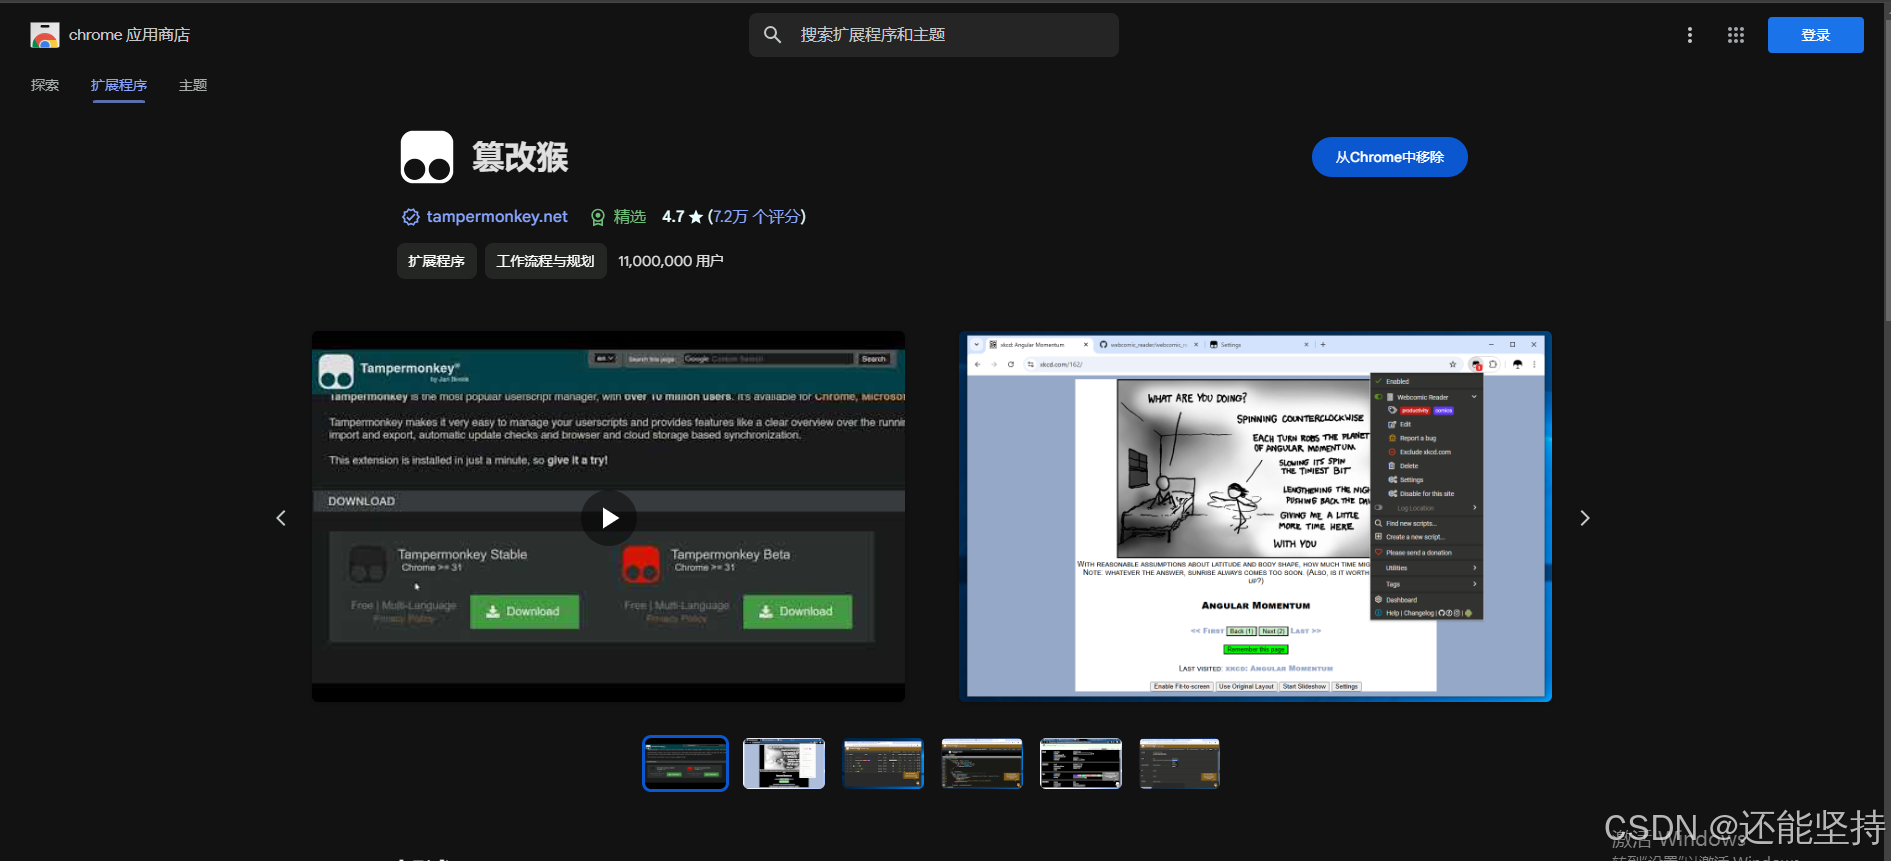Click the 11,000,000 用户 user count text
The height and width of the screenshot is (861, 1891).
pos(670,261)
